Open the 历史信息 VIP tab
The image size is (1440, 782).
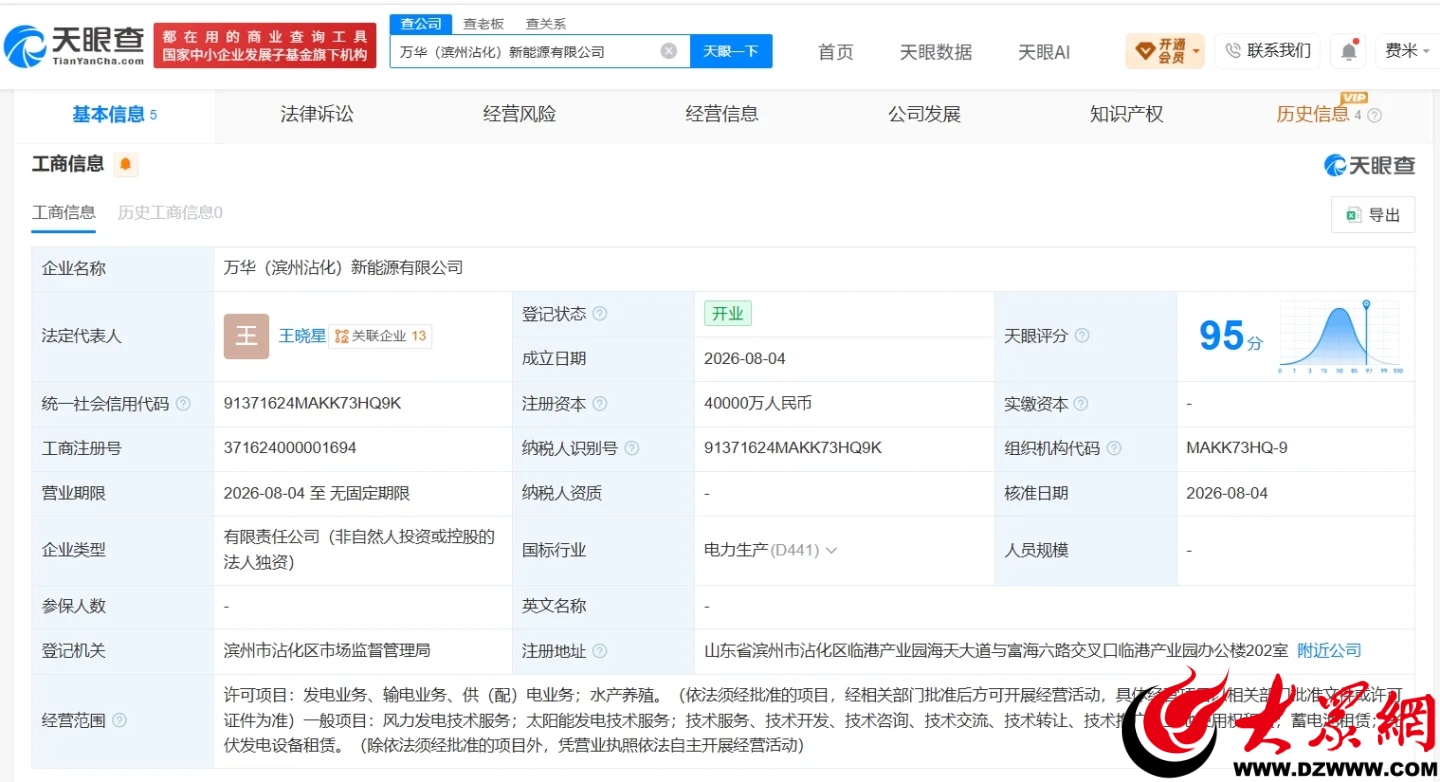pos(1313,115)
